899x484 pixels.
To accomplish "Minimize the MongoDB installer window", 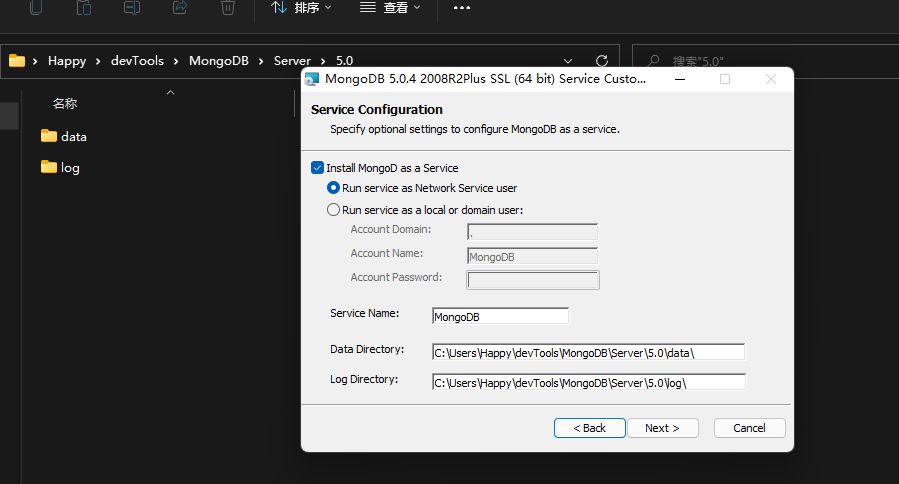I will pyautogui.click(x=680, y=79).
